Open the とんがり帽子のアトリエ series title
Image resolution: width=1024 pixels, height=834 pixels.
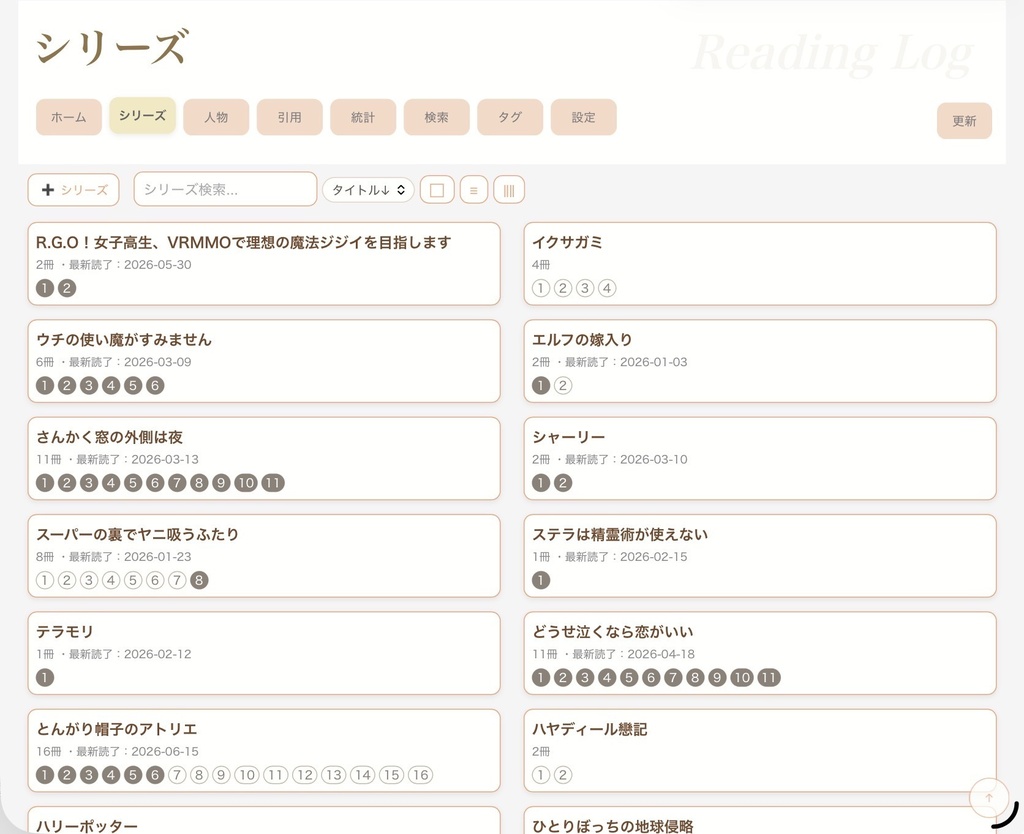point(116,729)
